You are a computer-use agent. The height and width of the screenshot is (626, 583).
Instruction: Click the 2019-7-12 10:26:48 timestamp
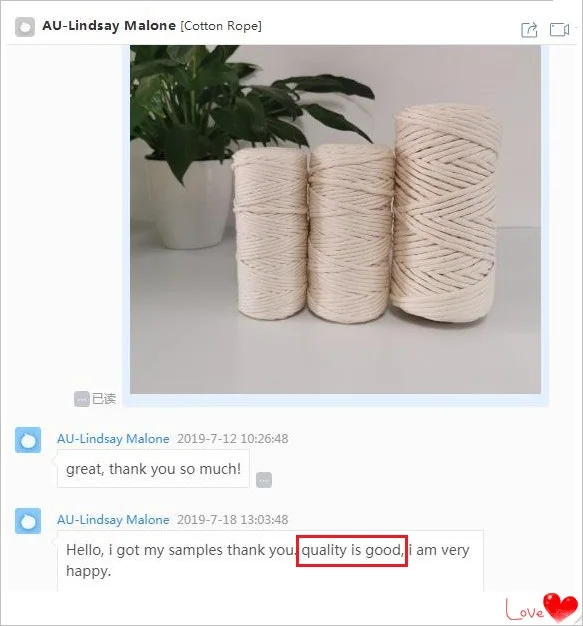[232, 439]
